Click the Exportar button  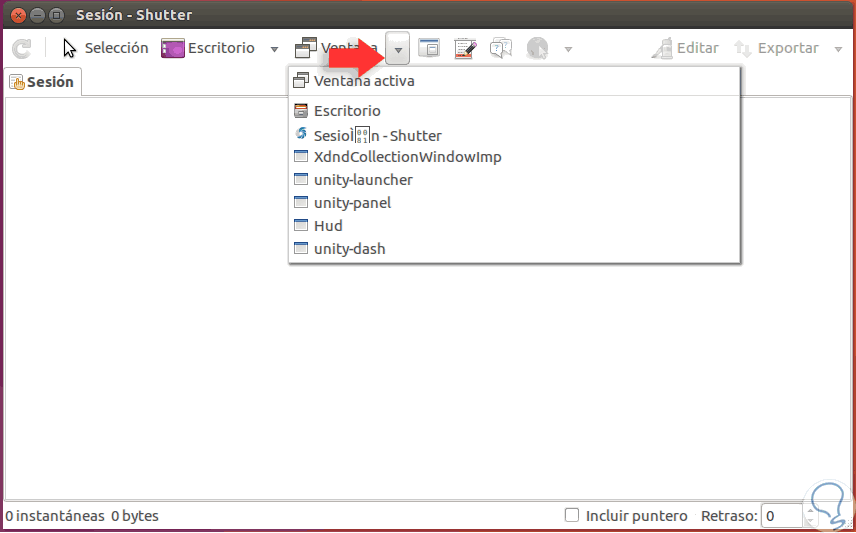[x=776, y=48]
